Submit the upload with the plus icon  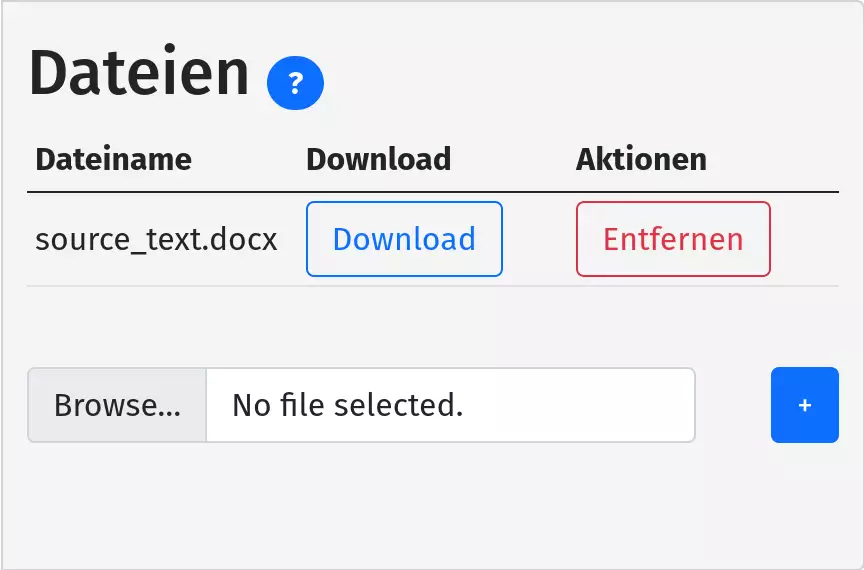(804, 405)
